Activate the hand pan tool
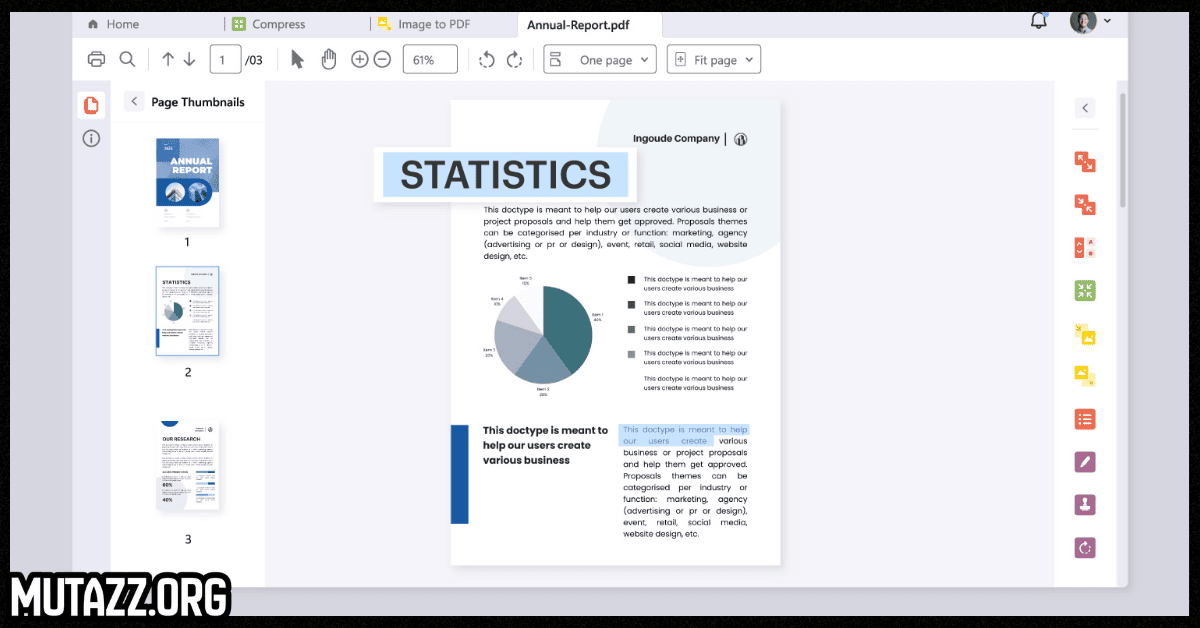 click(x=328, y=60)
